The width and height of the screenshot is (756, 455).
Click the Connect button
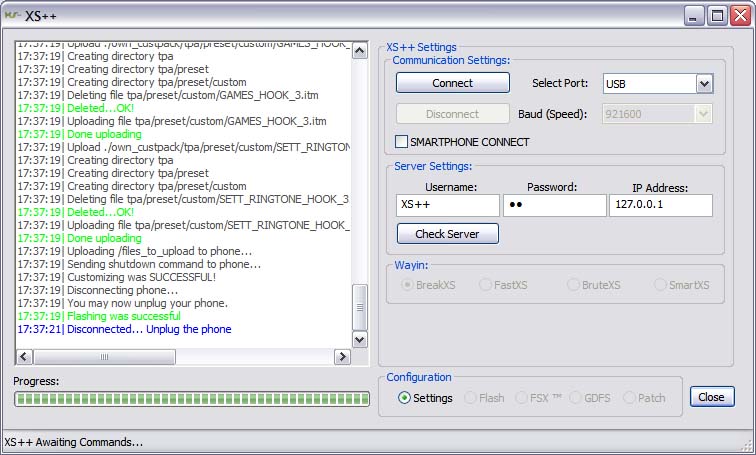pos(452,83)
